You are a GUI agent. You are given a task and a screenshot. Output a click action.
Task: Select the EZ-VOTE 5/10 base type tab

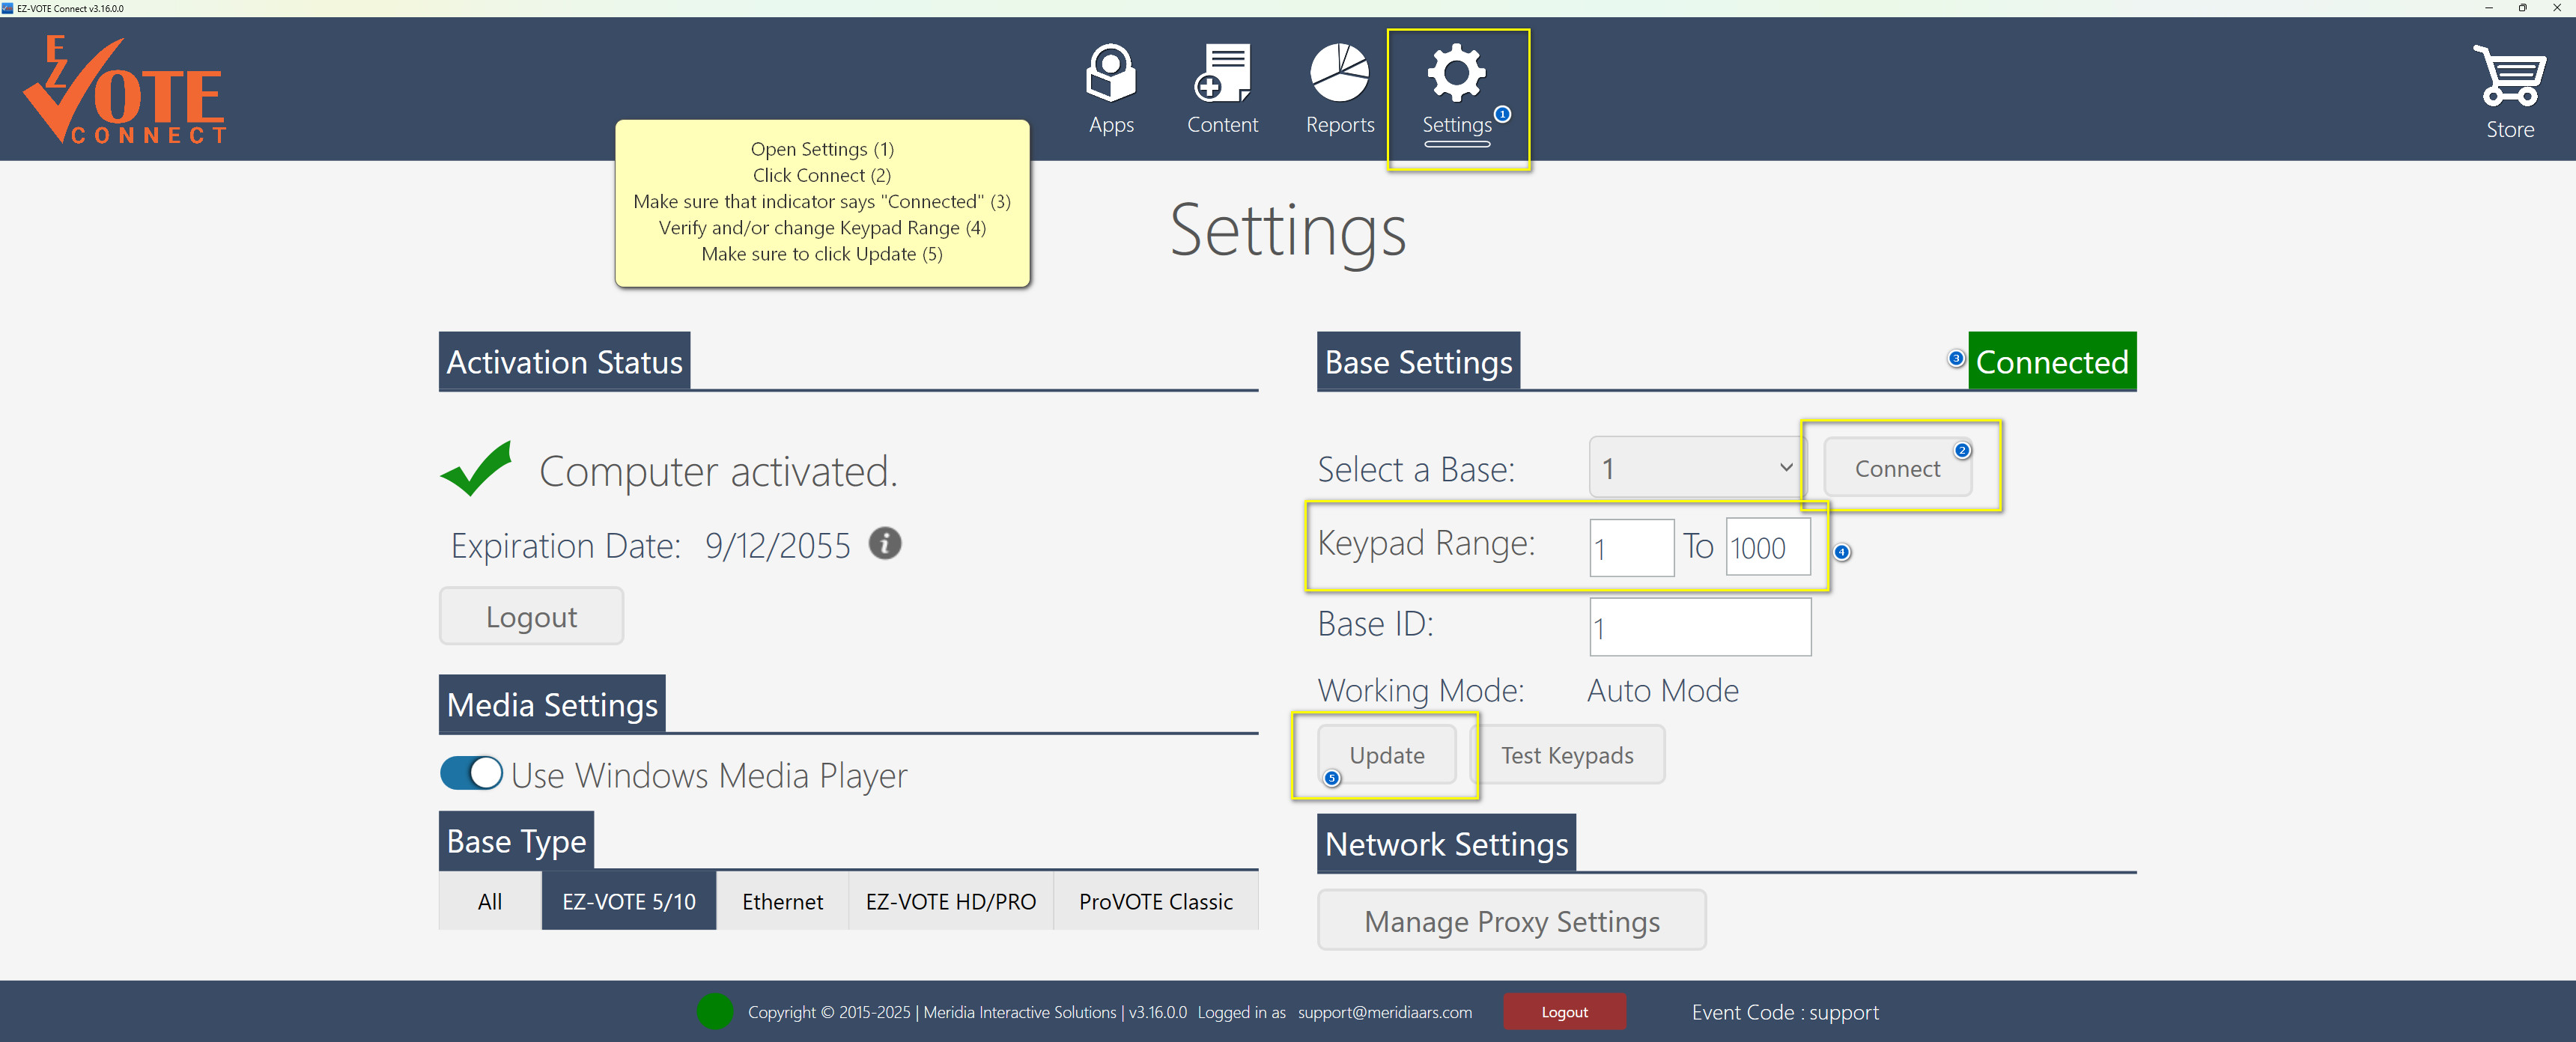point(628,901)
